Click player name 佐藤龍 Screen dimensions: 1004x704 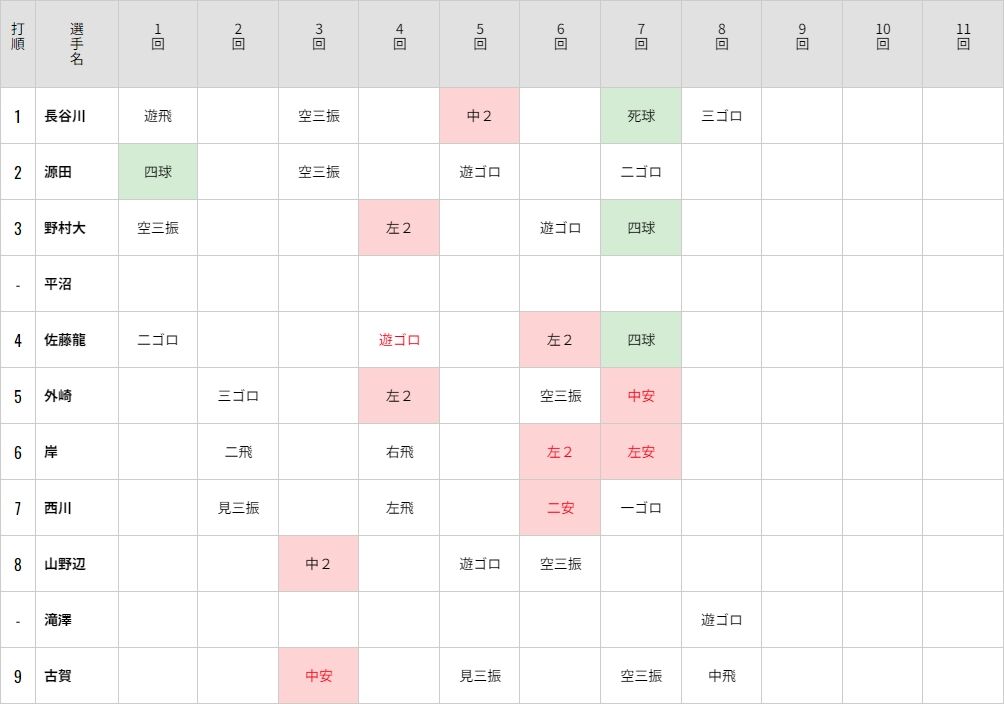pyautogui.click(x=65, y=340)
